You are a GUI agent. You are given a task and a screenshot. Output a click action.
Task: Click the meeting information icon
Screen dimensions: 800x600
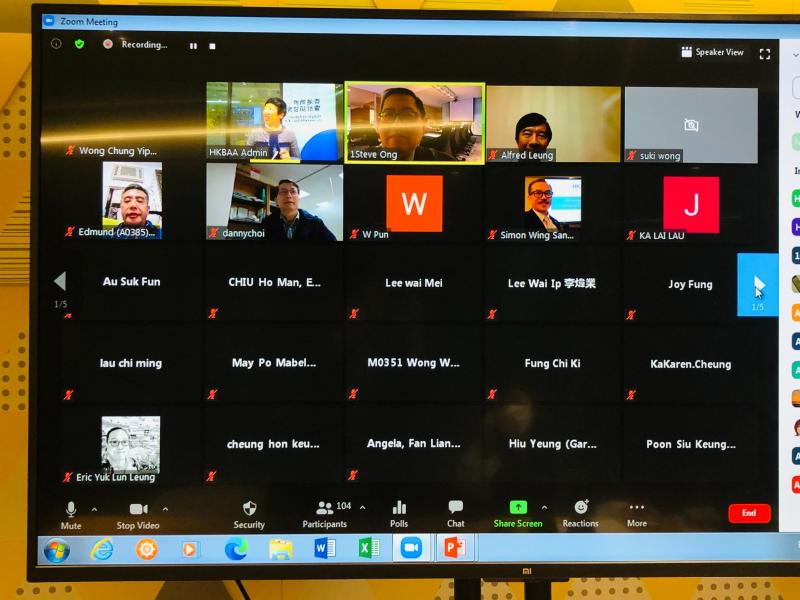pos(56,44)
